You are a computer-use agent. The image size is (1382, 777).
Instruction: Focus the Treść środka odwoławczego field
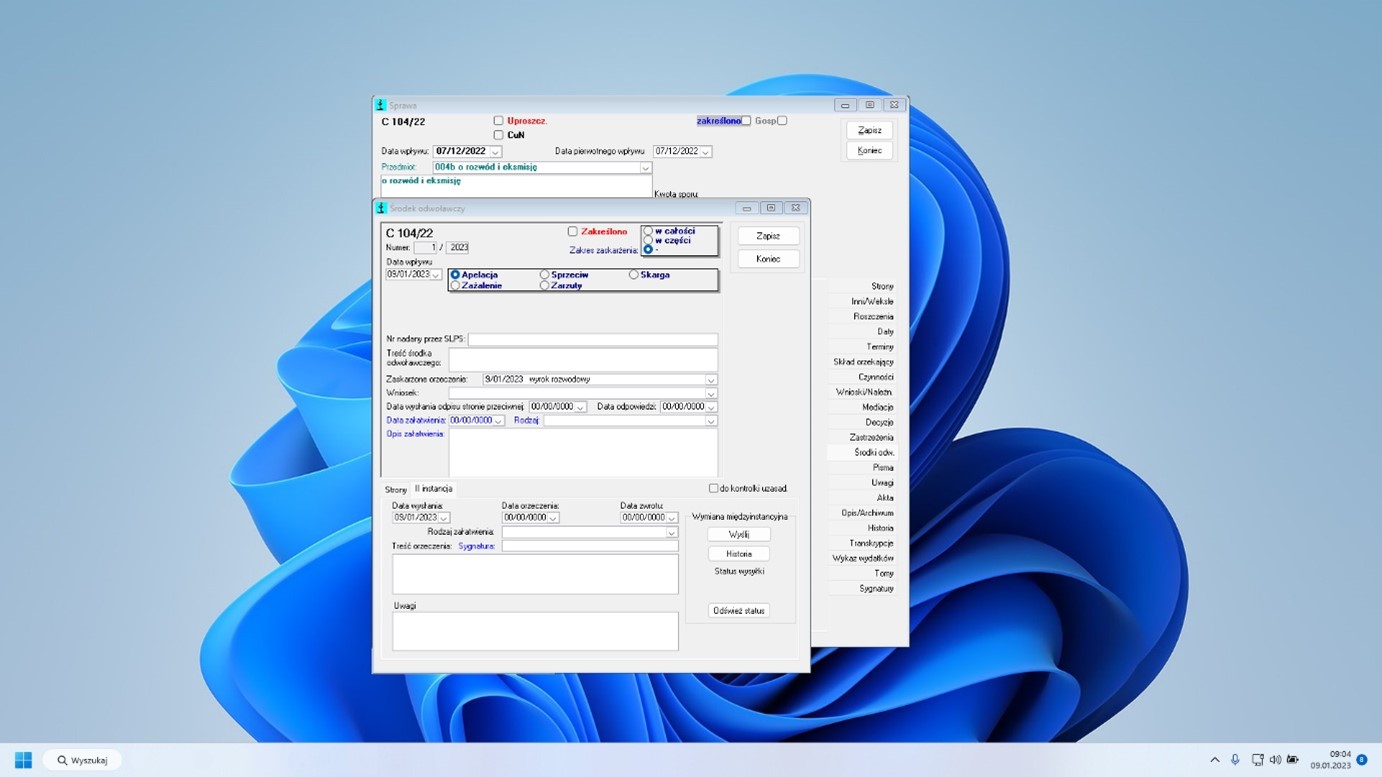[x=583, y=360]
